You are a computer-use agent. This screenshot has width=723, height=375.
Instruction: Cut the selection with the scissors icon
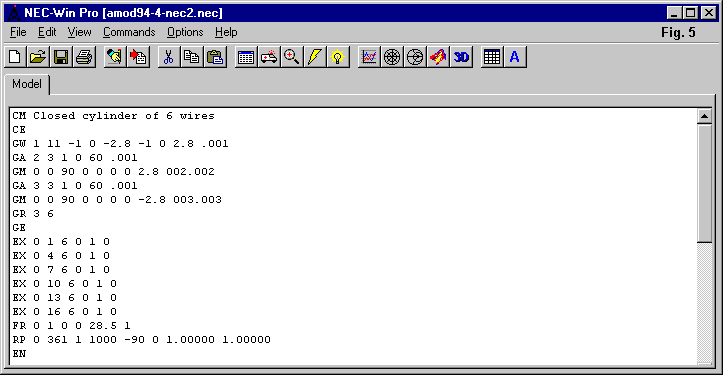pyautogui.click(x=169, y=57)
